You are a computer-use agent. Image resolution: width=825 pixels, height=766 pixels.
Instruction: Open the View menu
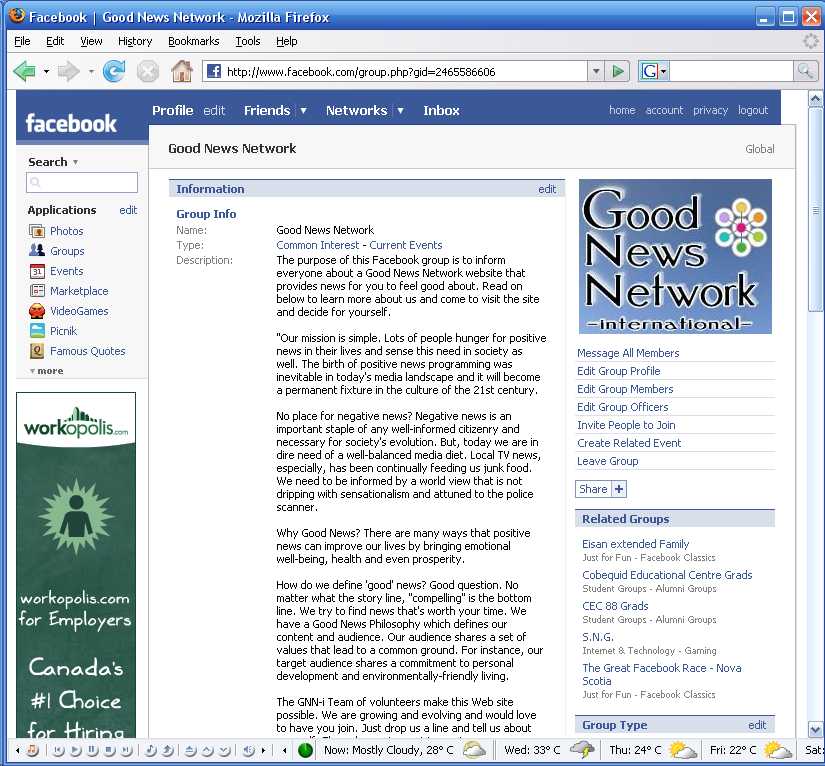pyautogui.click(x=91, y=41)
